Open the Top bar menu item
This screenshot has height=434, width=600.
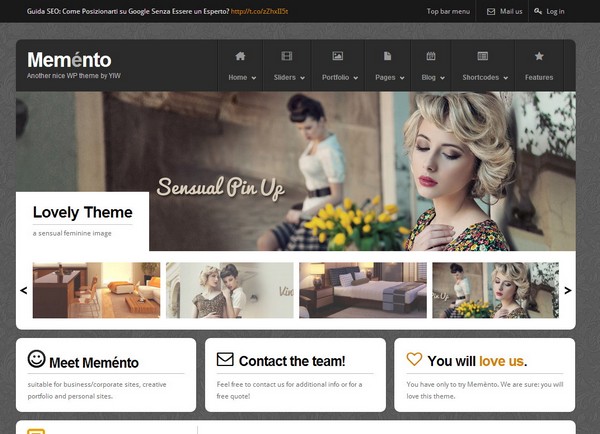[447, 11]
